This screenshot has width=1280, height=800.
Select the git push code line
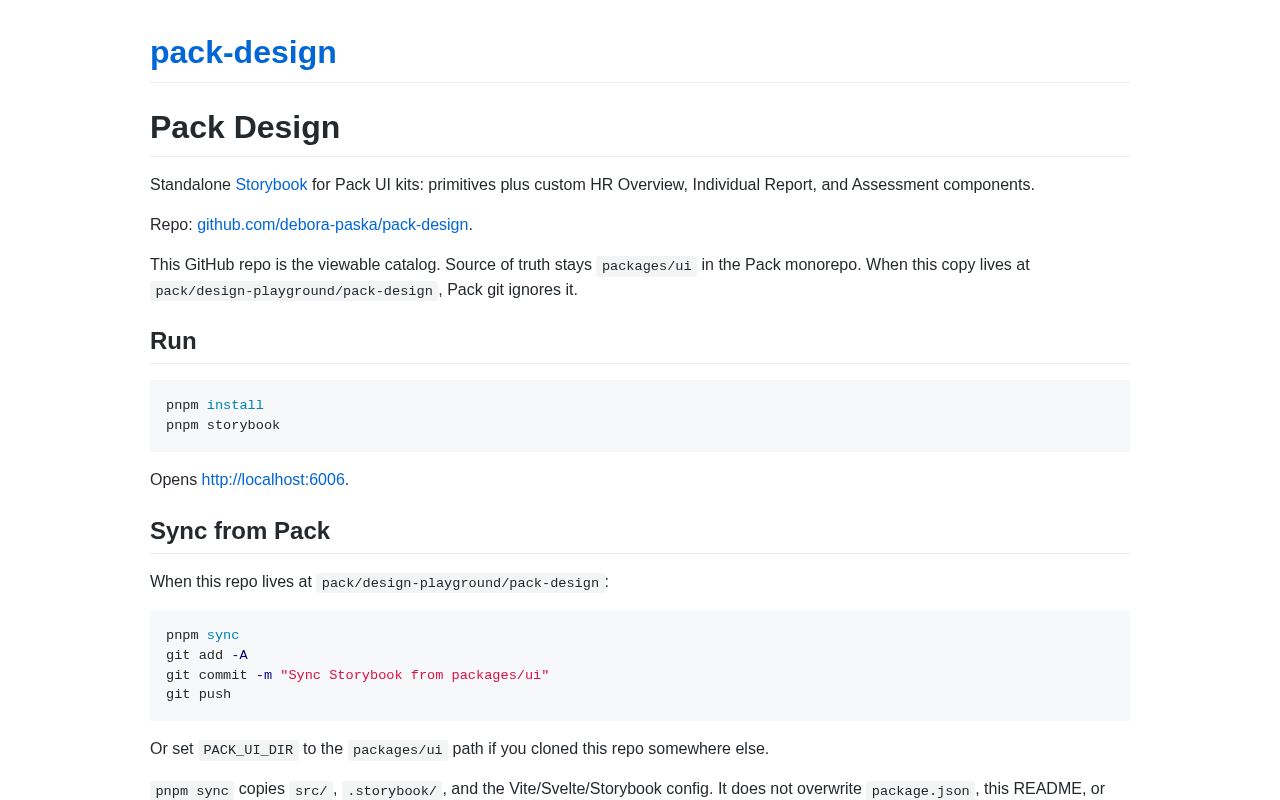click(198, 695)
